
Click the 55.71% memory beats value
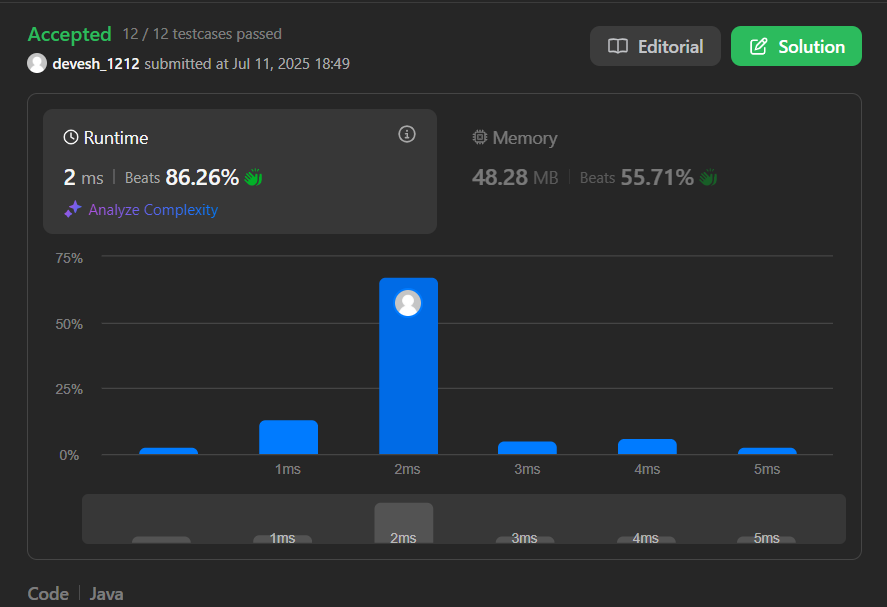(657, 177)
